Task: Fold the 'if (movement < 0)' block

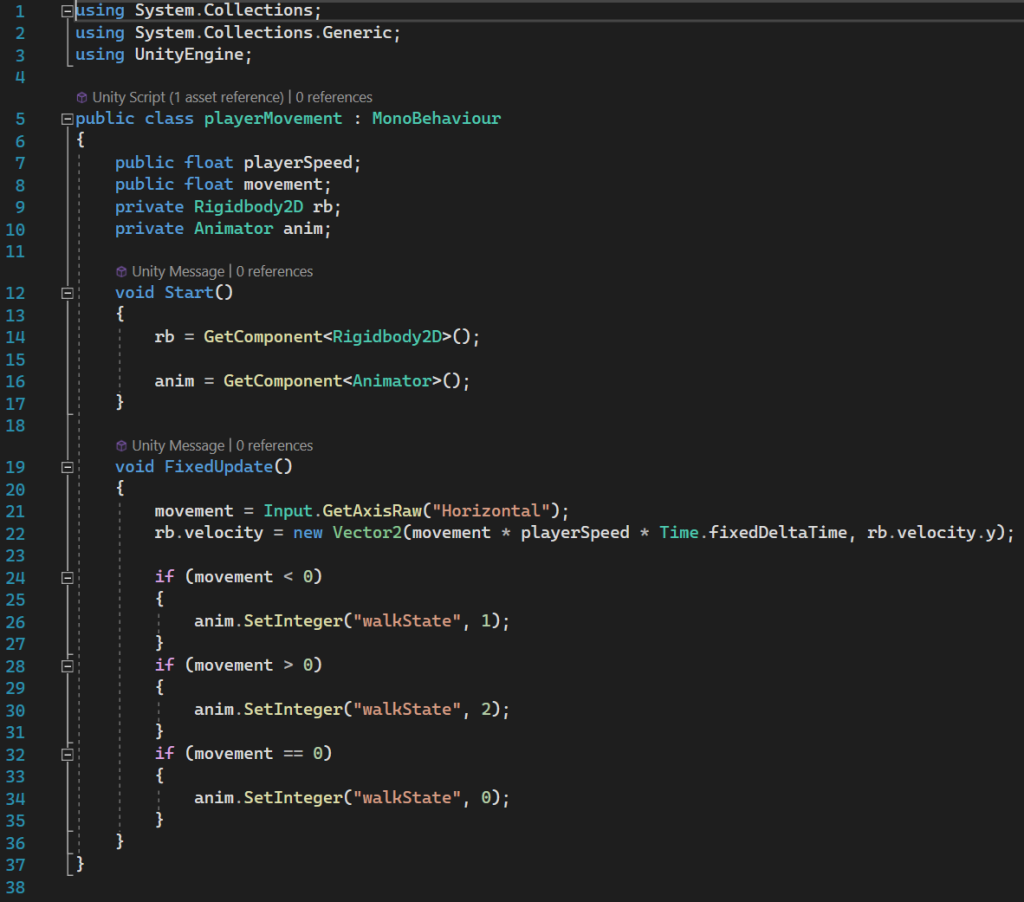Action: pyautogui.click(x=67, y=577)
